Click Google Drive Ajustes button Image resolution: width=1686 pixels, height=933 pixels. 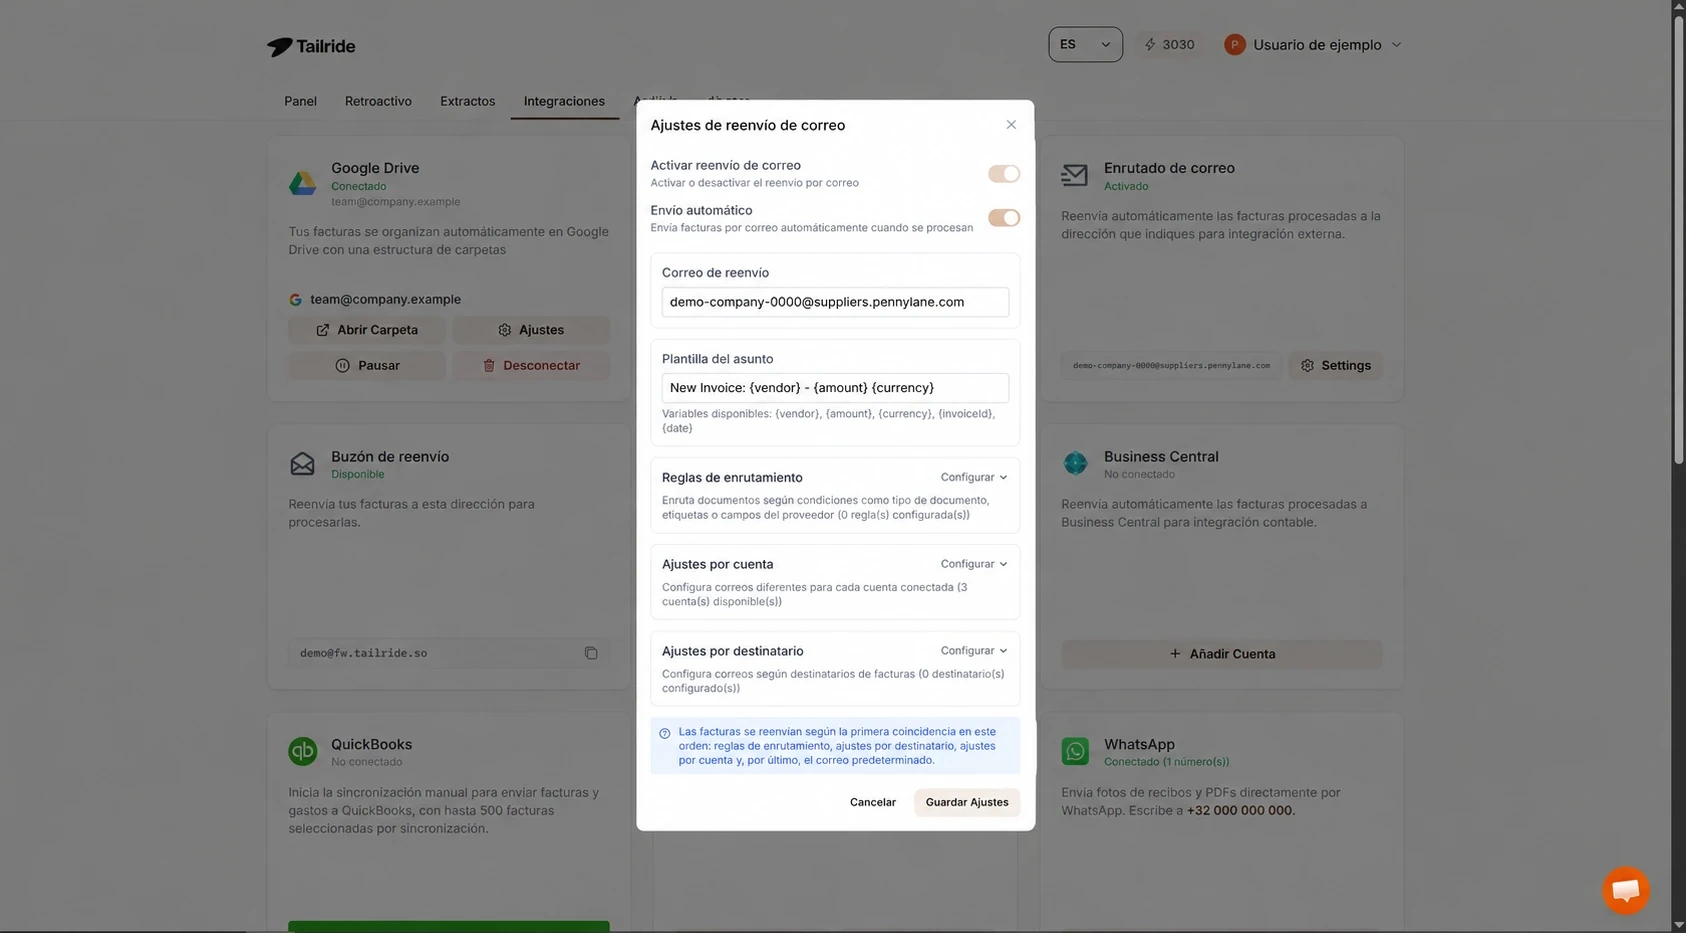531,330
